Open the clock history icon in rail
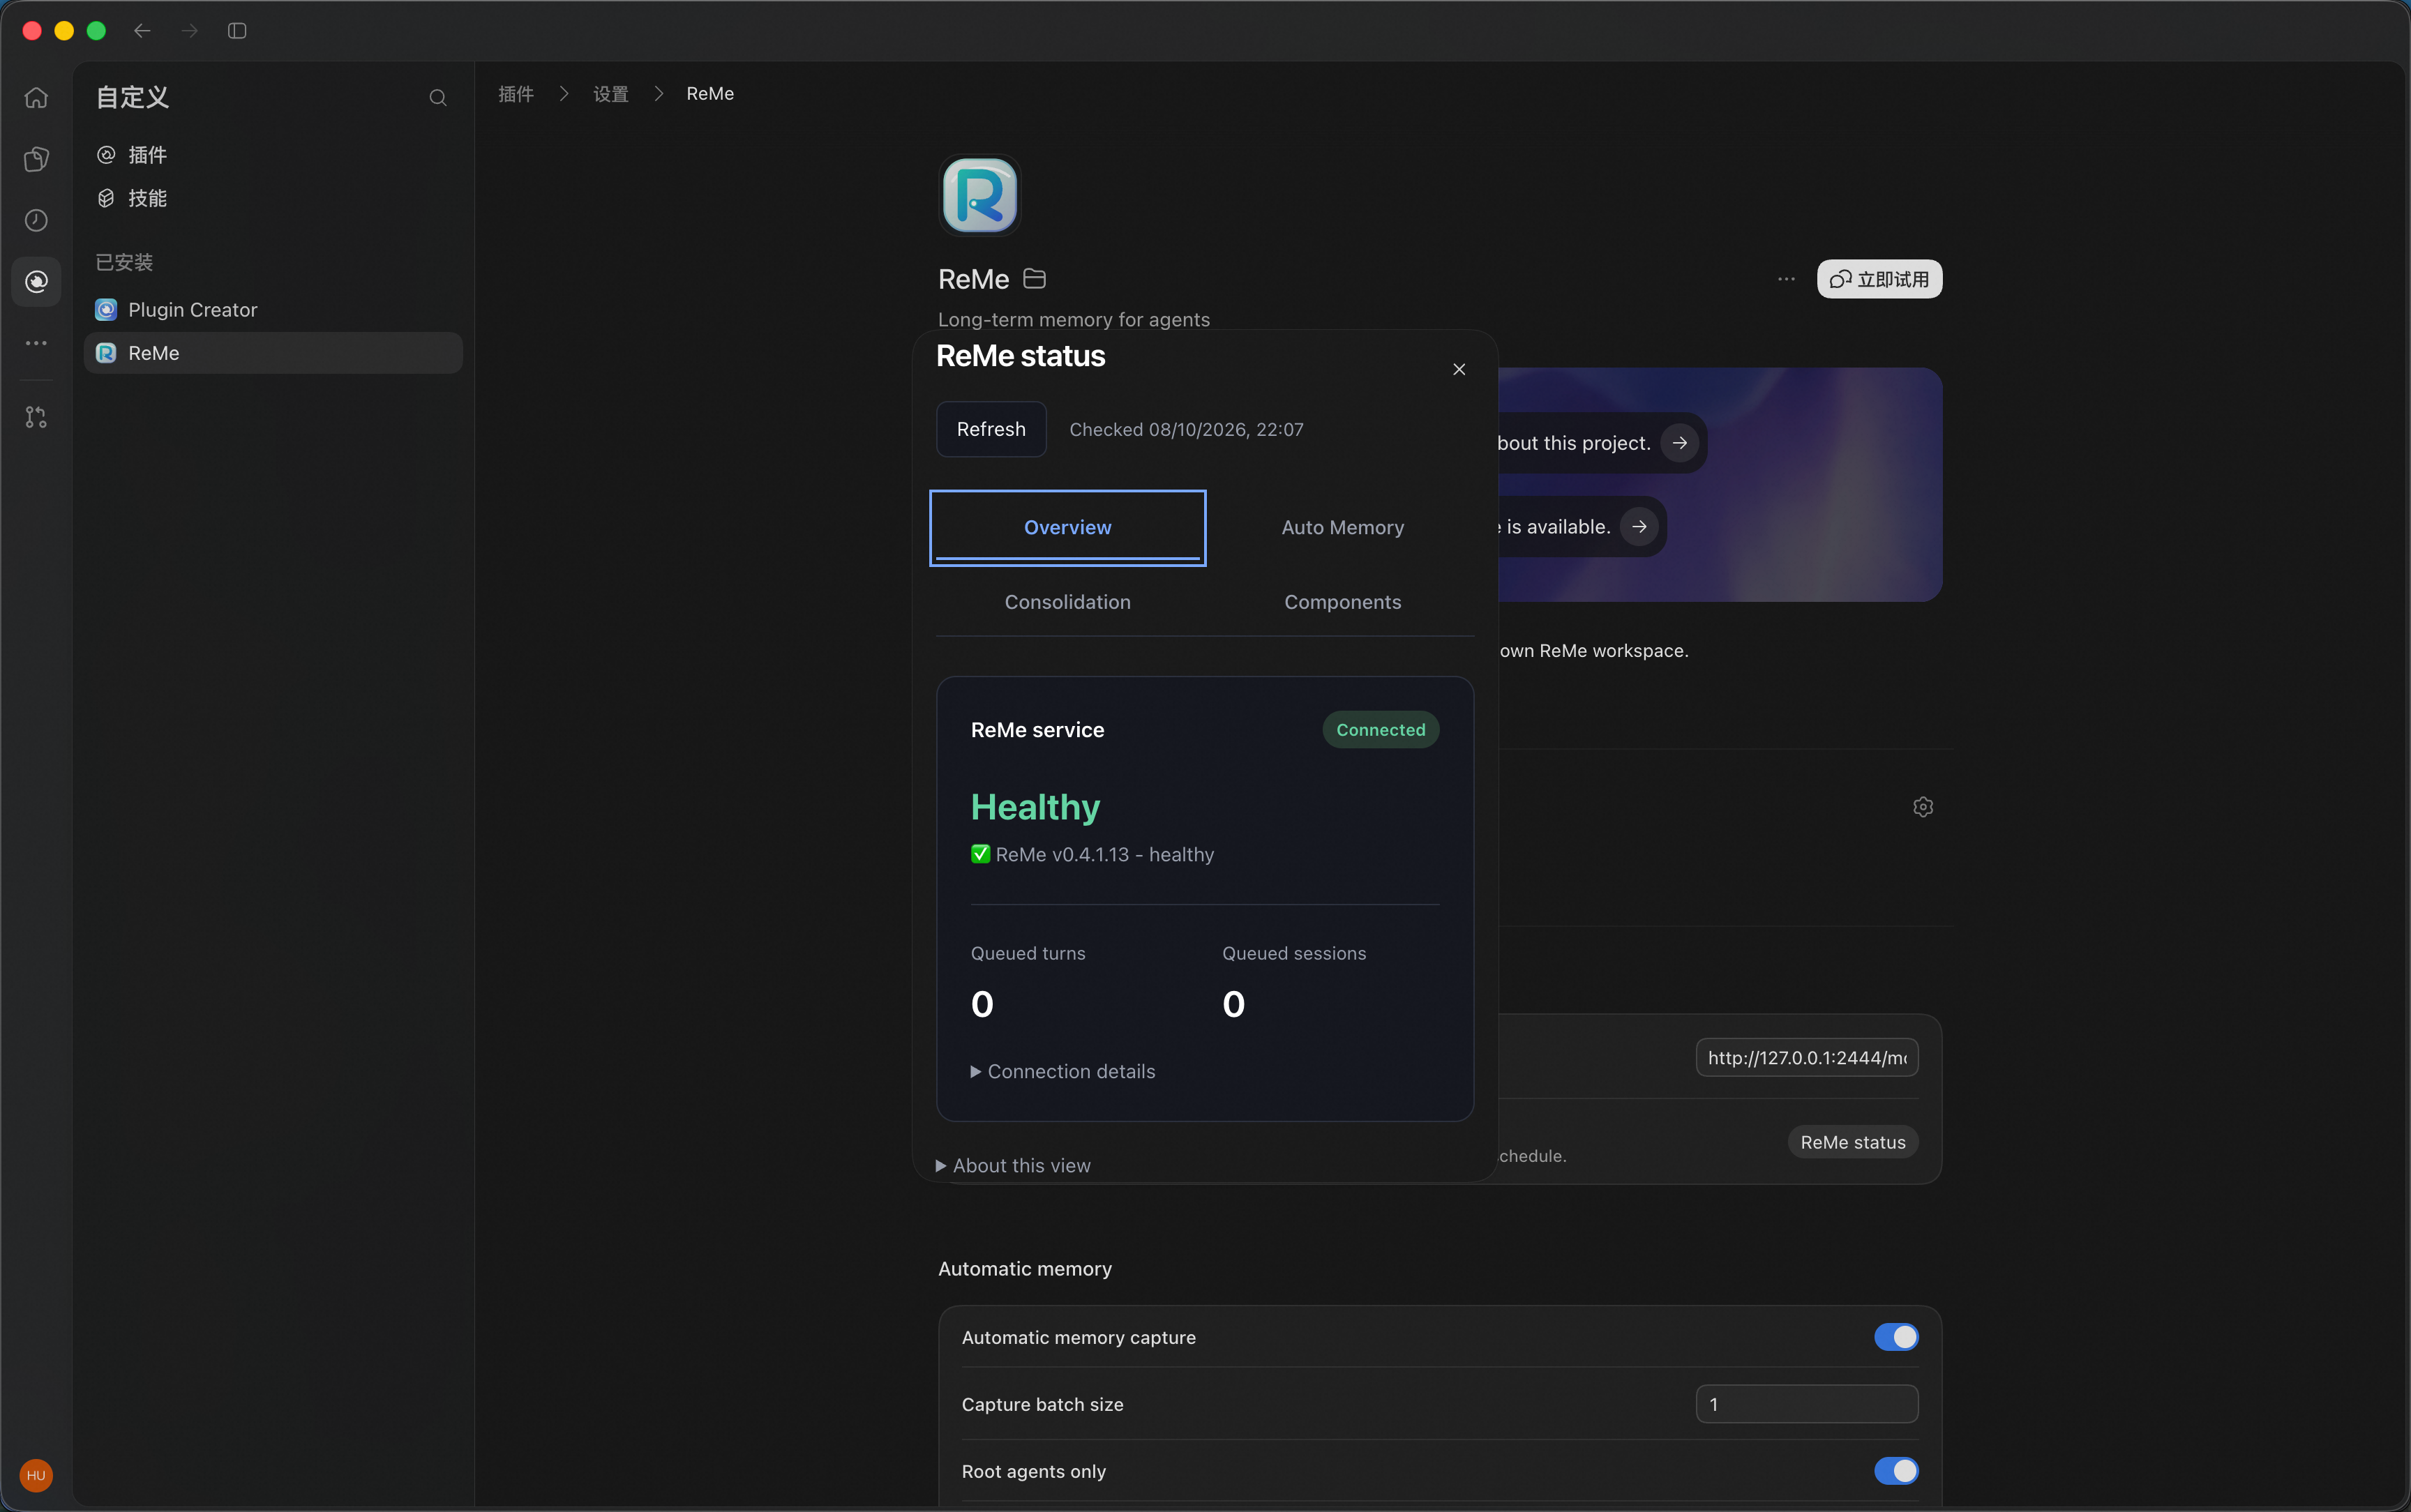Image resolution: width=2411 pixels, height=1512 pixels. [x=36, y=220]
